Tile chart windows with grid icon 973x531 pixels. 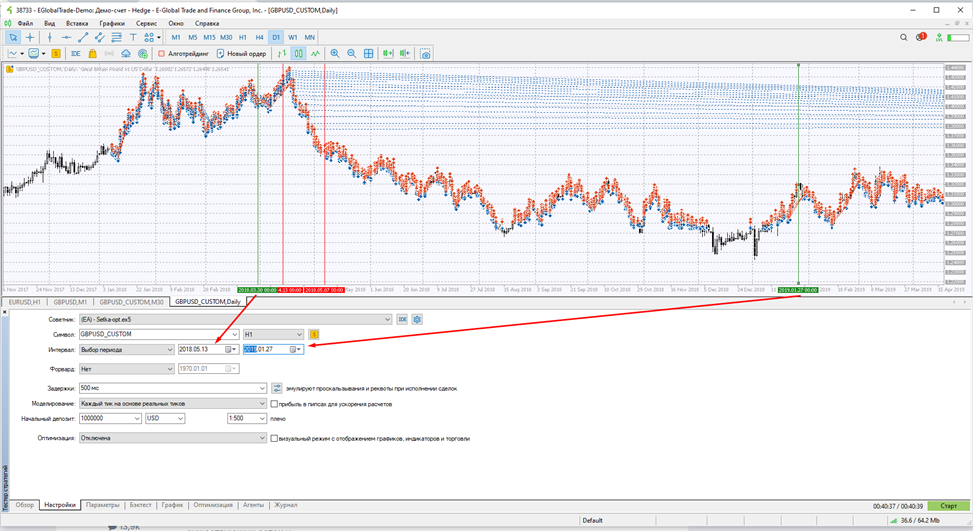[369, 53]
